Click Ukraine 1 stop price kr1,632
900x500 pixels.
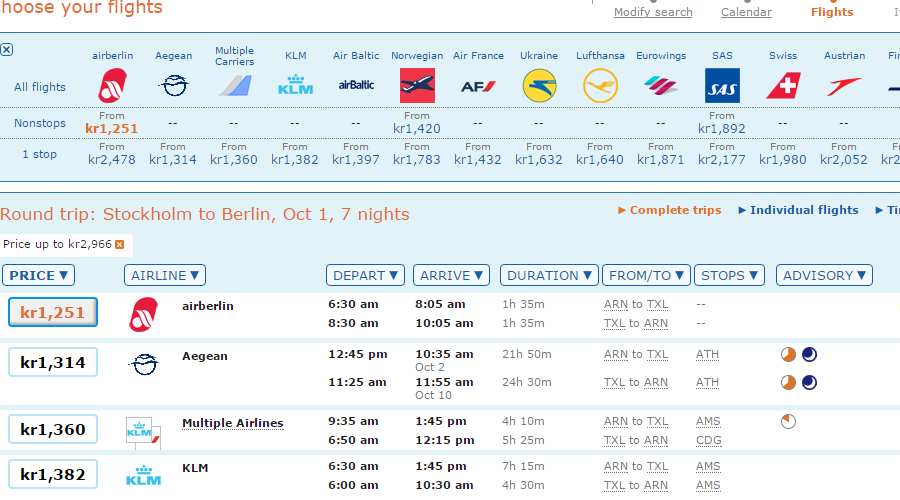(x=538, y=160)
